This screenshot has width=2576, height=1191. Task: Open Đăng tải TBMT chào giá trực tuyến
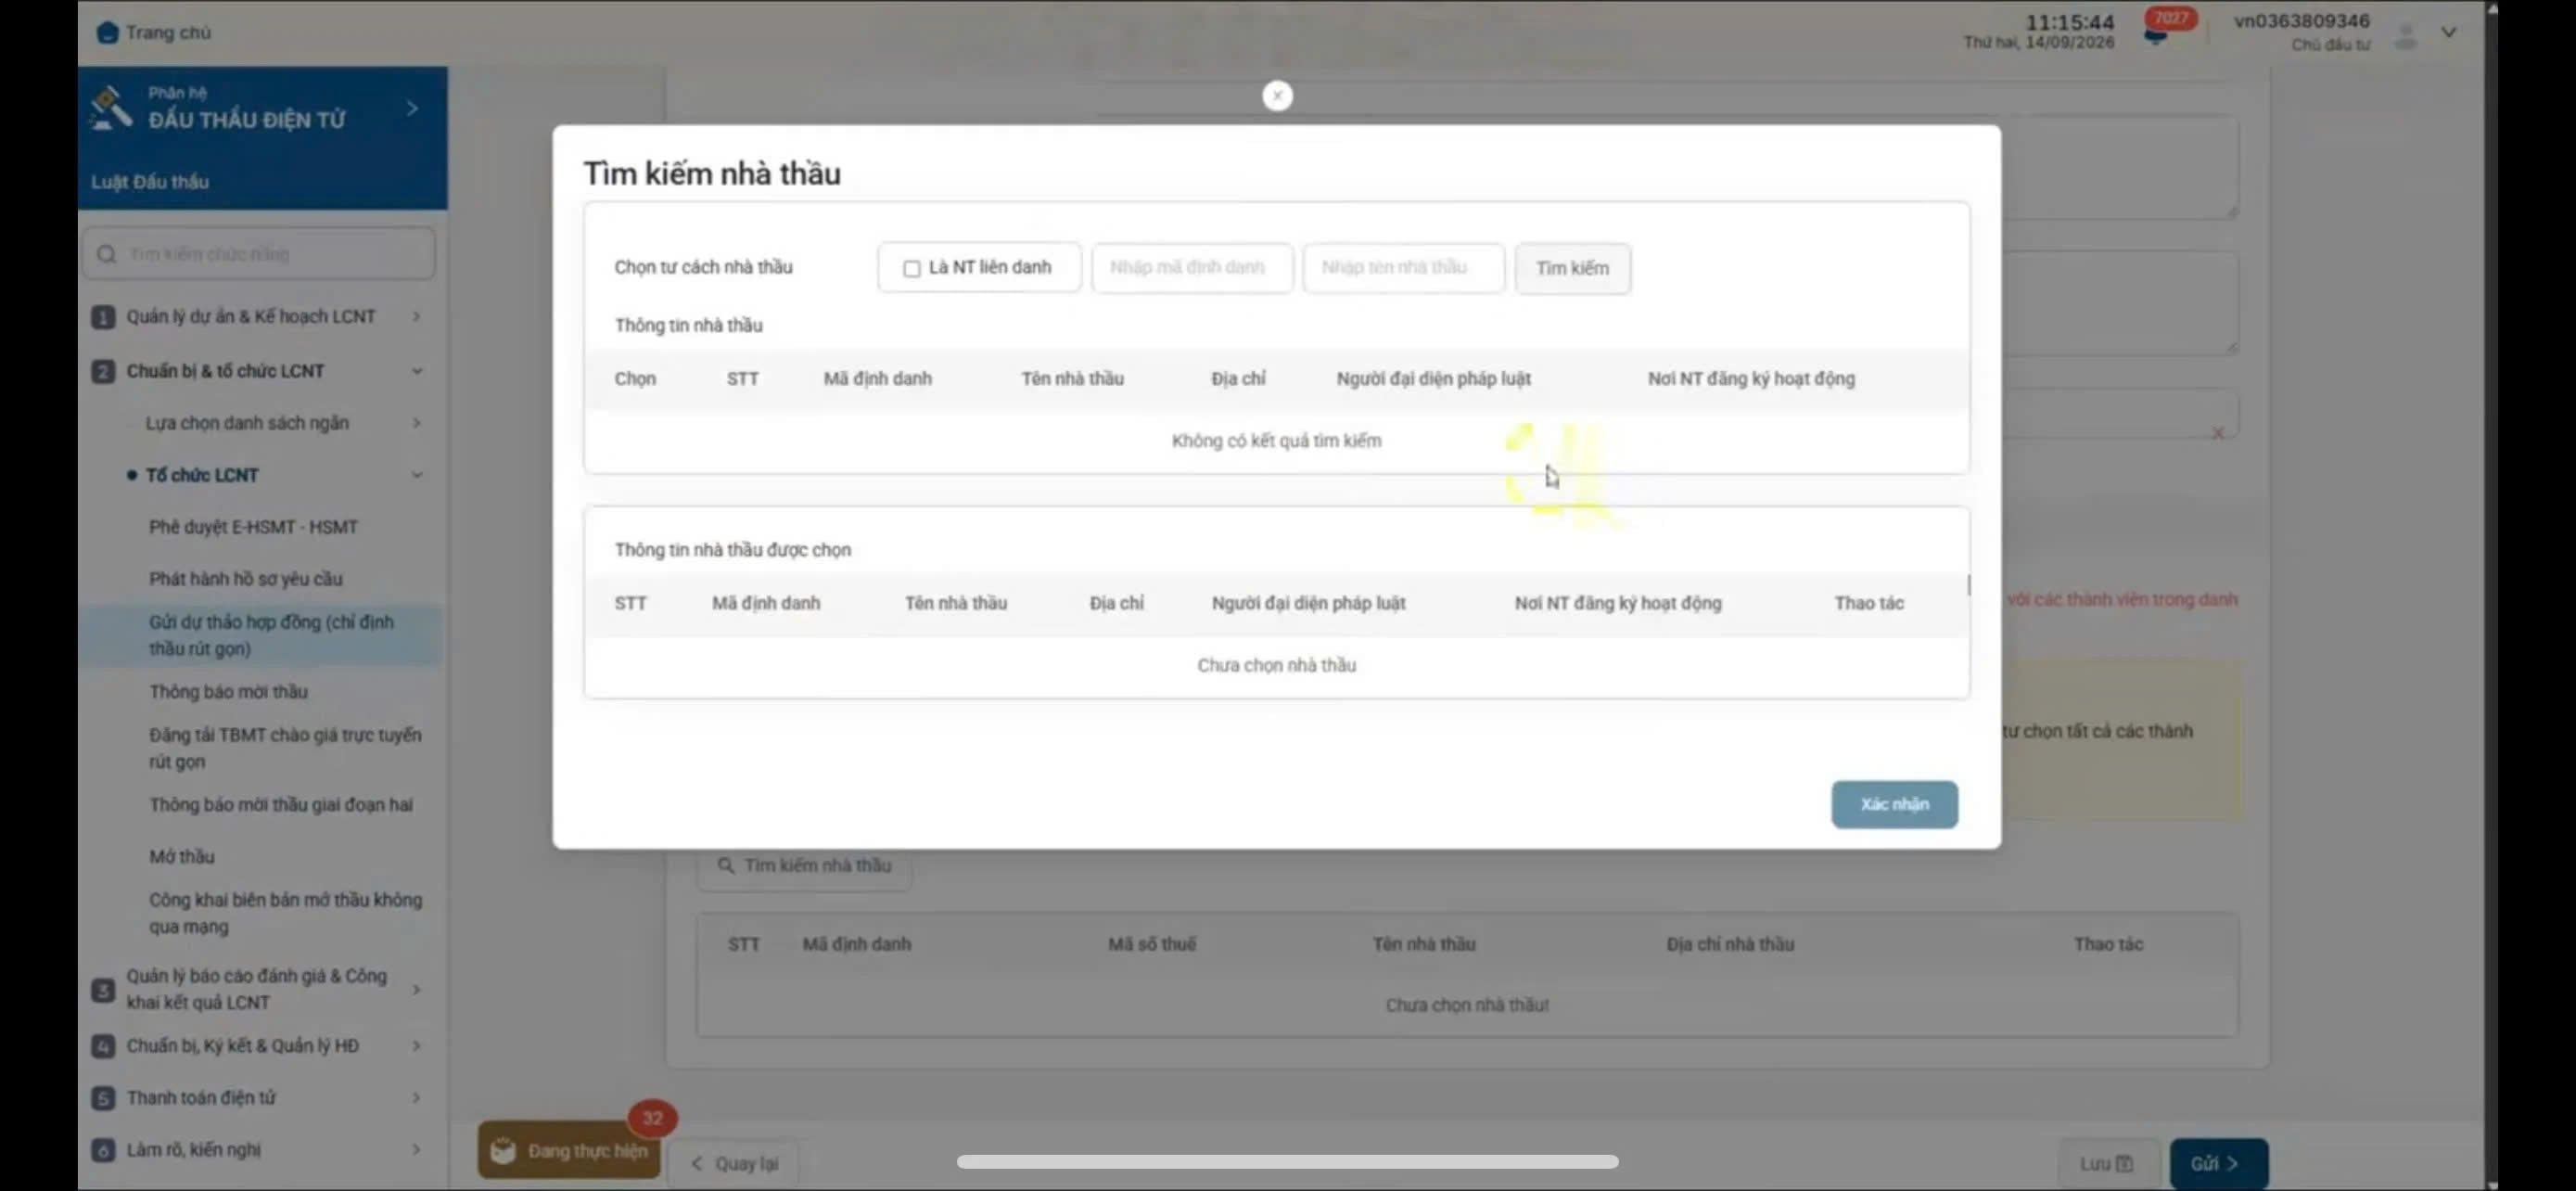(x=285, y=748)
